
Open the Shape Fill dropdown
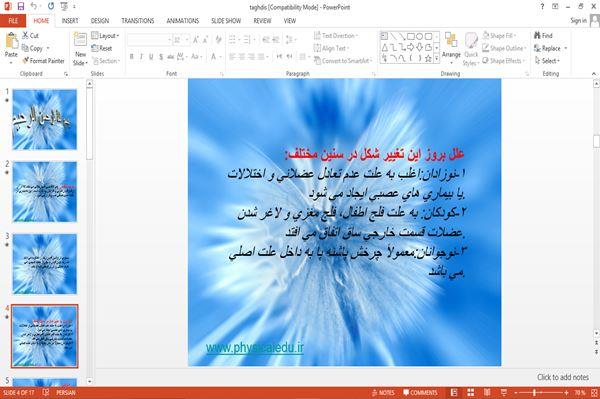499,36
